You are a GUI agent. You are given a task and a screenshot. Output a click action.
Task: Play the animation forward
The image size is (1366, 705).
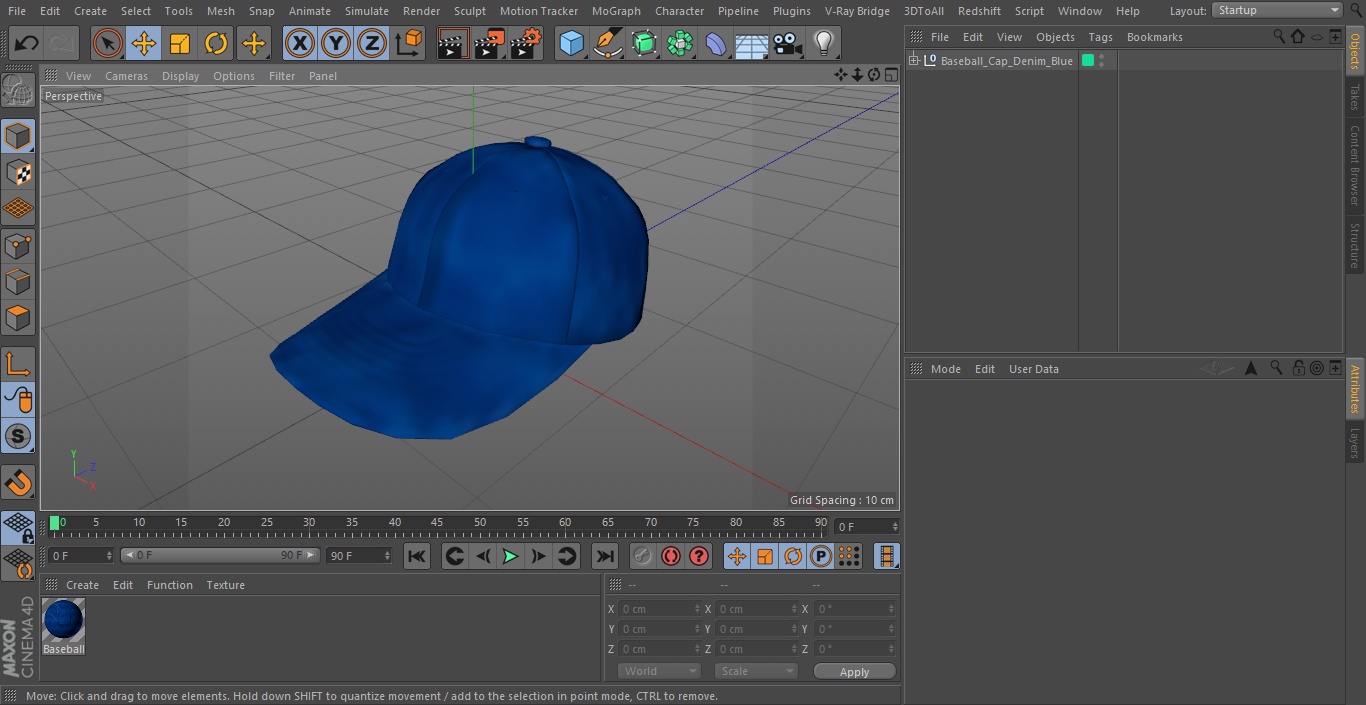[x=510, y=556]
